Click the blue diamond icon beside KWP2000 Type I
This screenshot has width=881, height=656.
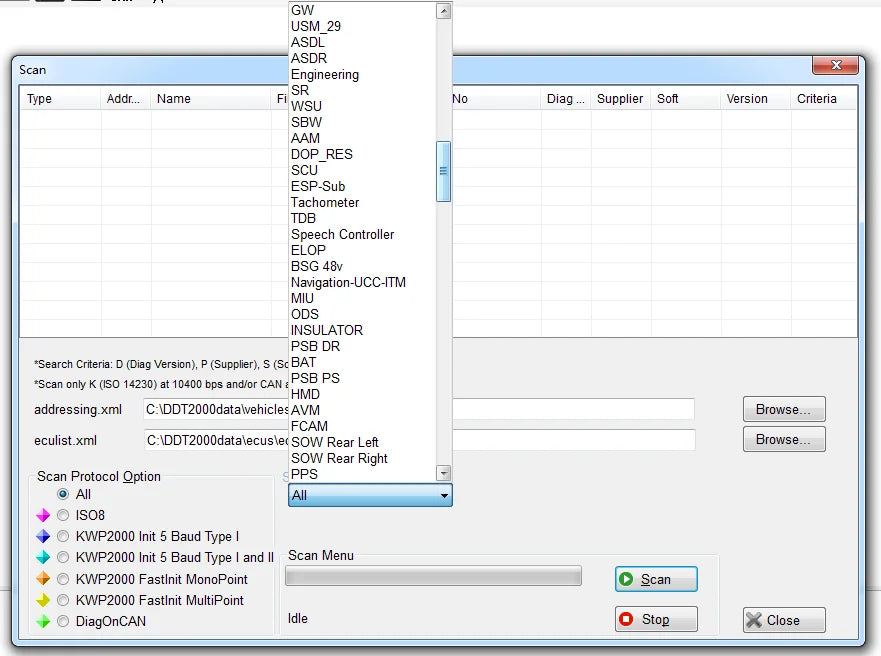[x=43, y=536]
